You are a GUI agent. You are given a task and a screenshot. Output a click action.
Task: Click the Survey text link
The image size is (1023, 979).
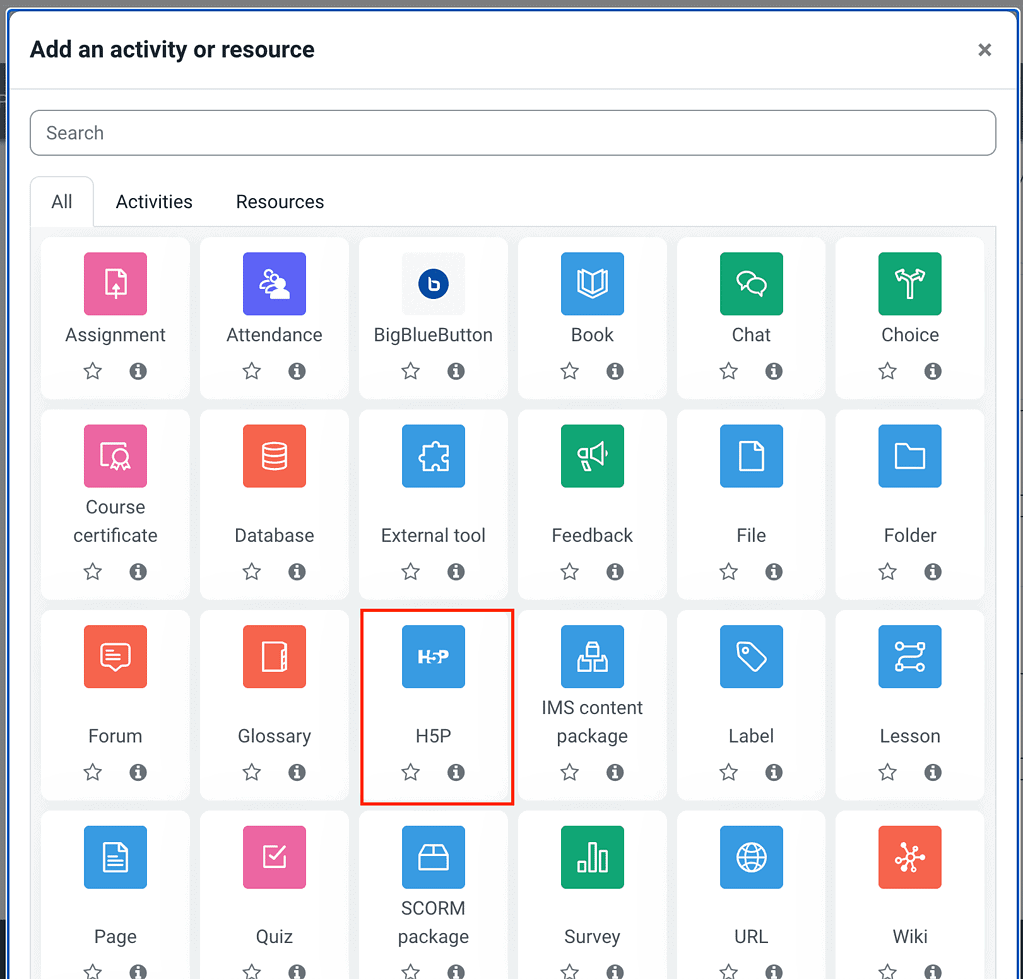[x=592, y=937]
